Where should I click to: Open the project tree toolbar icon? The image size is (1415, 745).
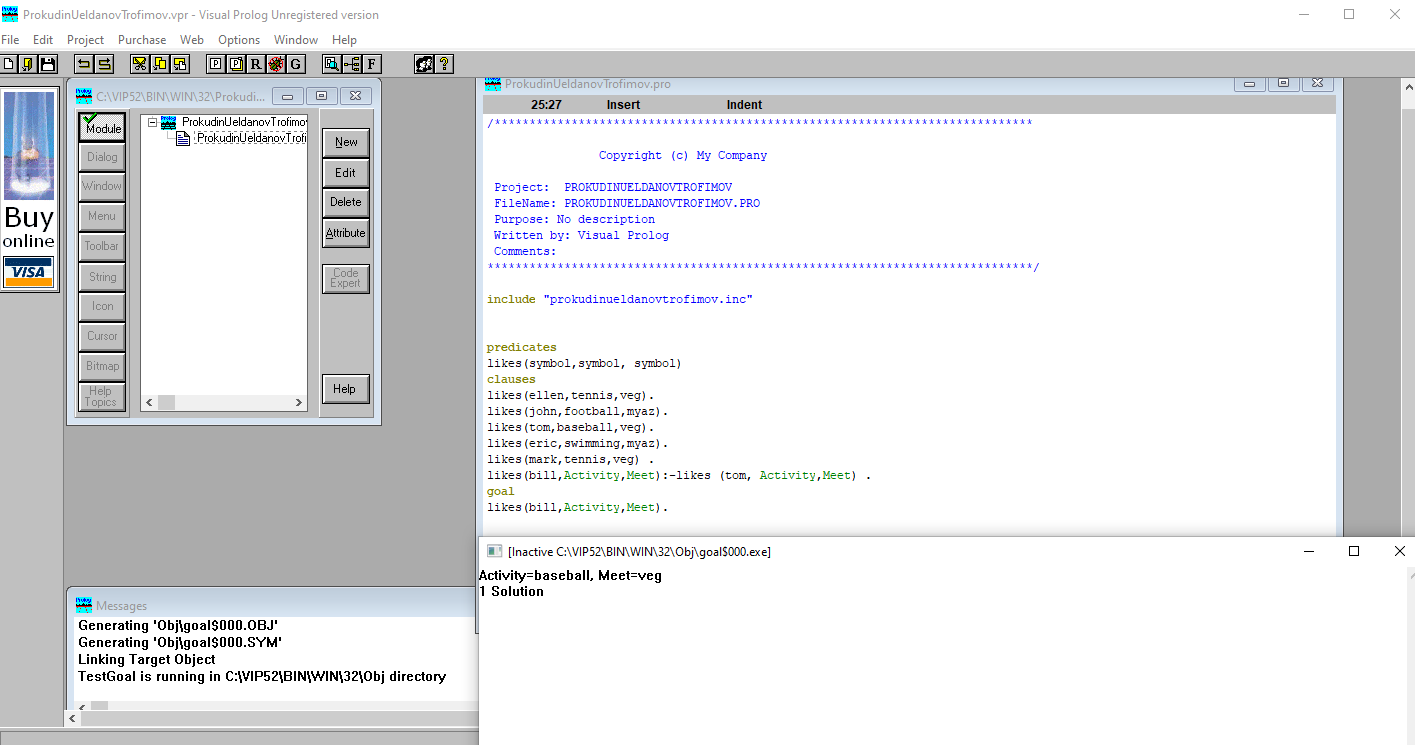[x=352, y=64]
